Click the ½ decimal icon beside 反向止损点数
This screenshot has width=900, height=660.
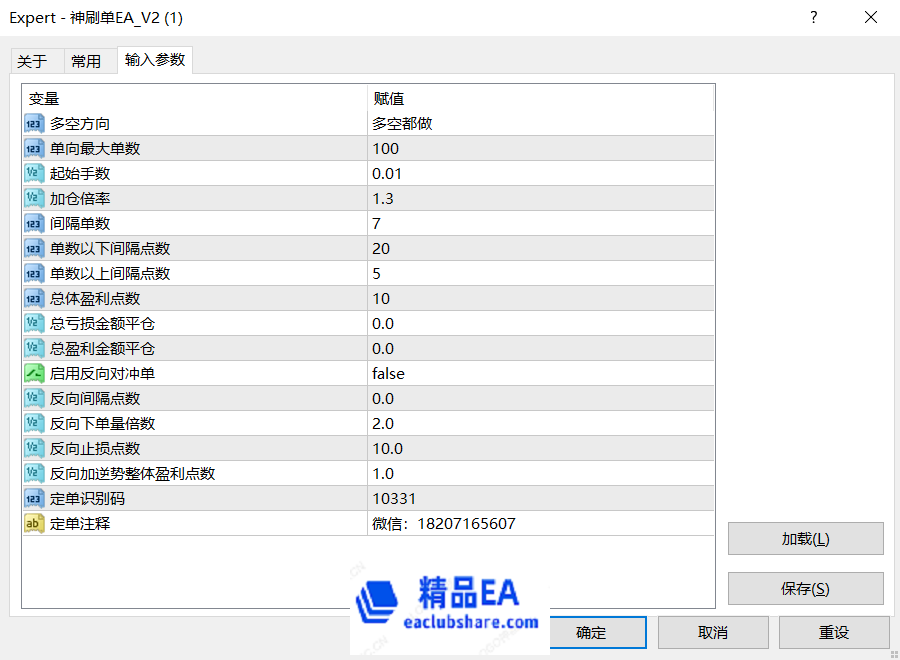[x=33, y=448]
